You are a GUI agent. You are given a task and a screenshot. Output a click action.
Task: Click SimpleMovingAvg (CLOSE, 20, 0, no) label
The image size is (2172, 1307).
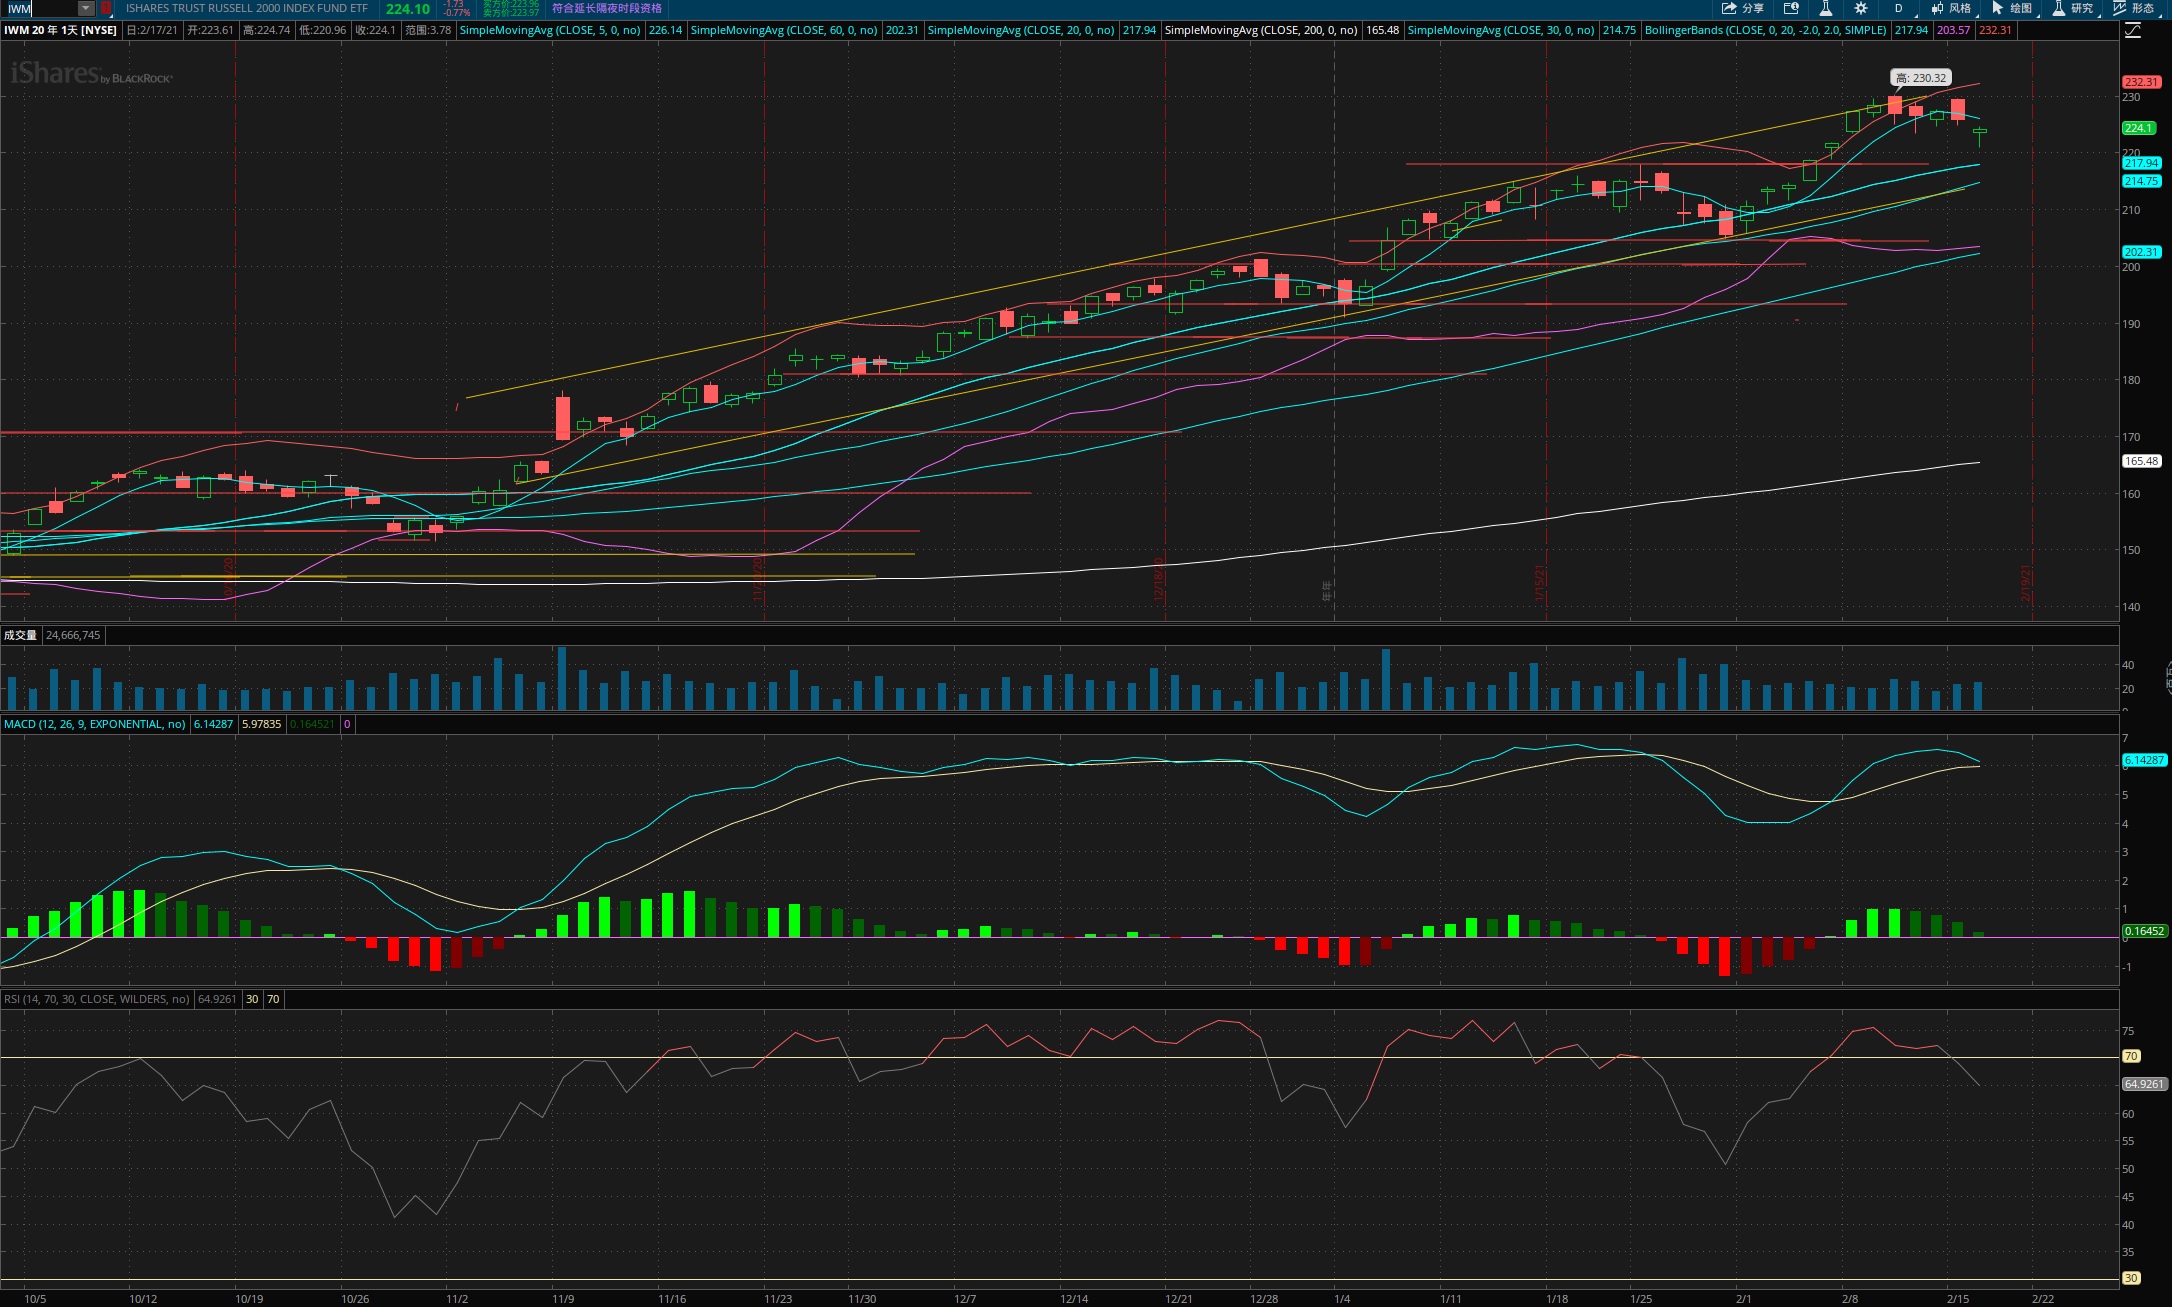point(1020,30)
